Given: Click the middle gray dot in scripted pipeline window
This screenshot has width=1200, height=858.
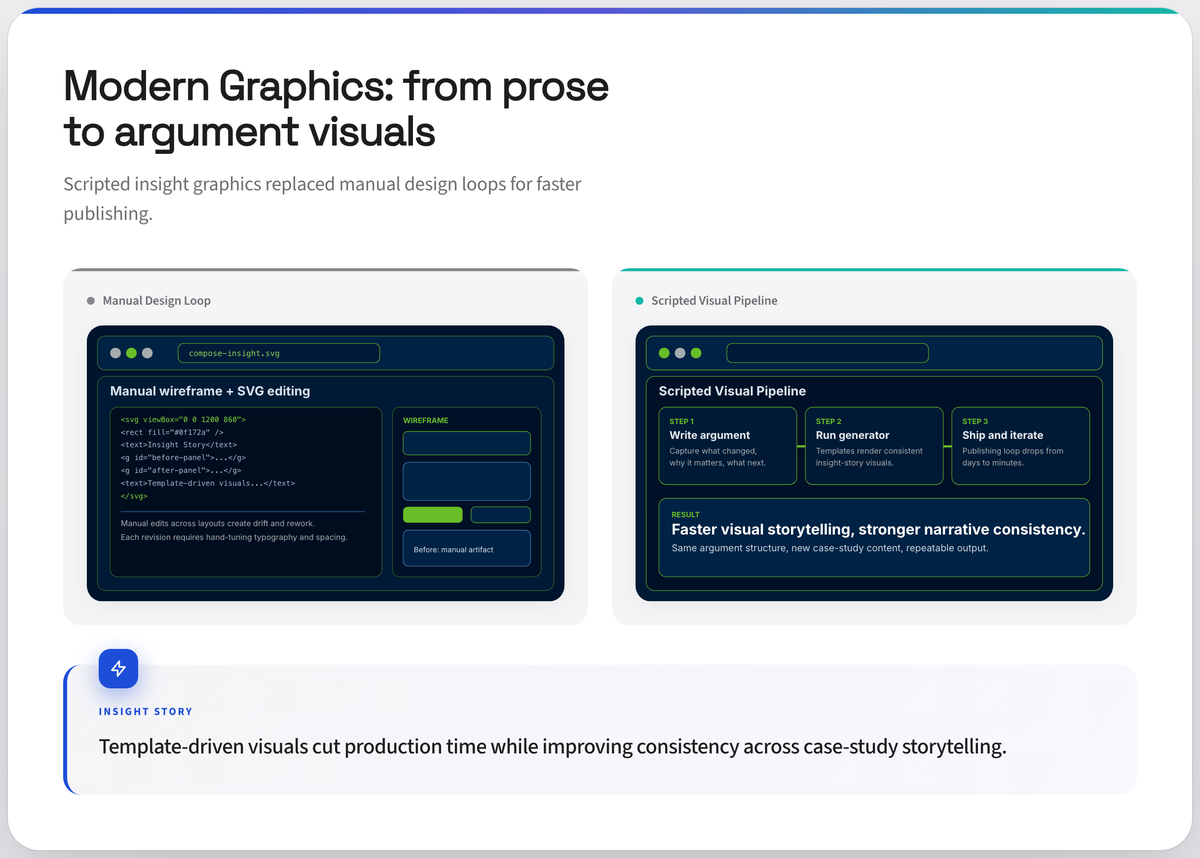Looking at the screenshot, I should pos(680,353).
